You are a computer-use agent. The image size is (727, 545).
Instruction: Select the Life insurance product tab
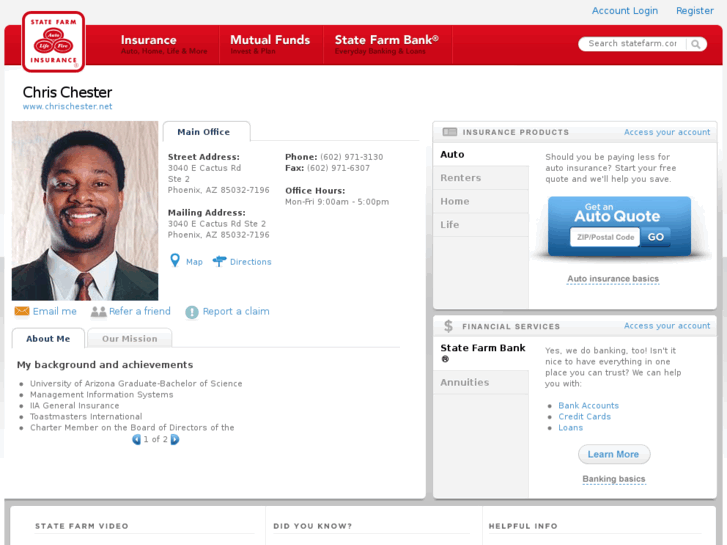(481, 225)
